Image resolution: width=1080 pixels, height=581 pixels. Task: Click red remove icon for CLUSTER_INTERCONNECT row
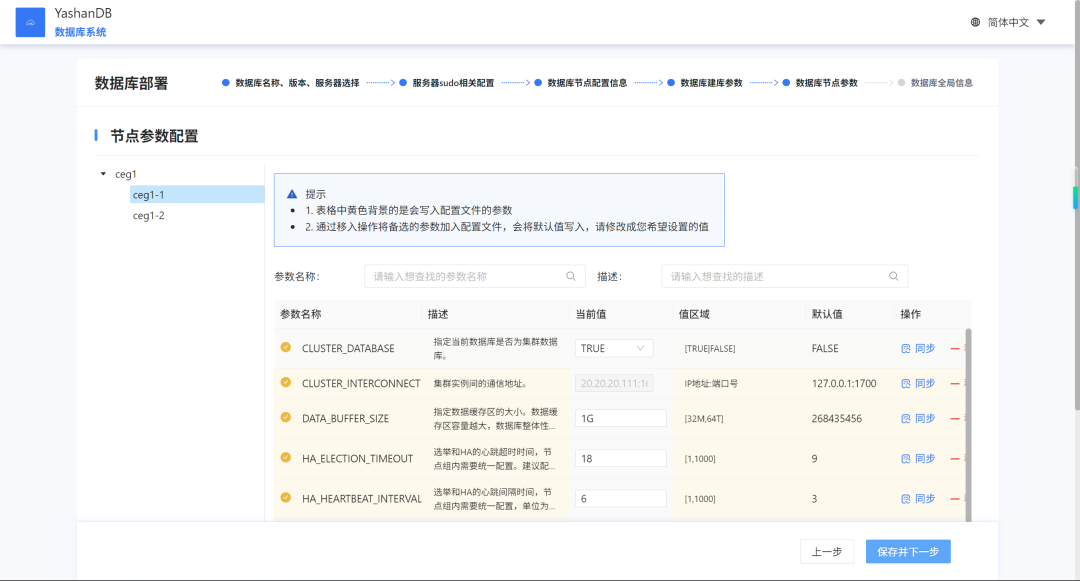(955, 383)
